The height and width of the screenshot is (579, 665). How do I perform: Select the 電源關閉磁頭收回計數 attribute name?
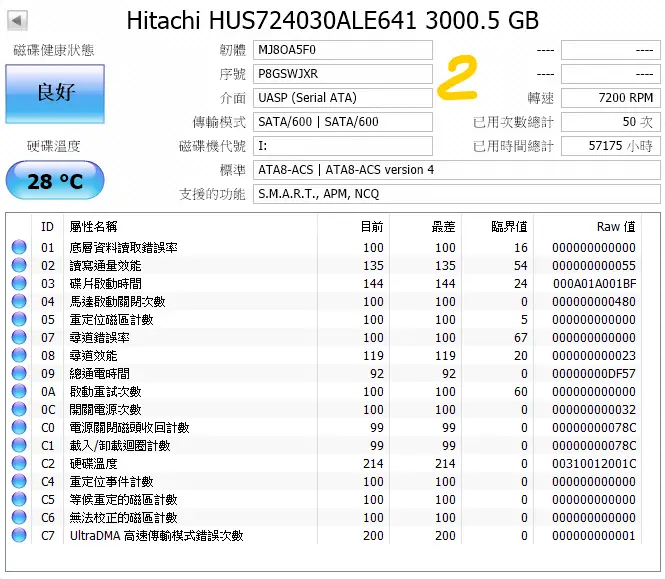[x=129, y=428]
